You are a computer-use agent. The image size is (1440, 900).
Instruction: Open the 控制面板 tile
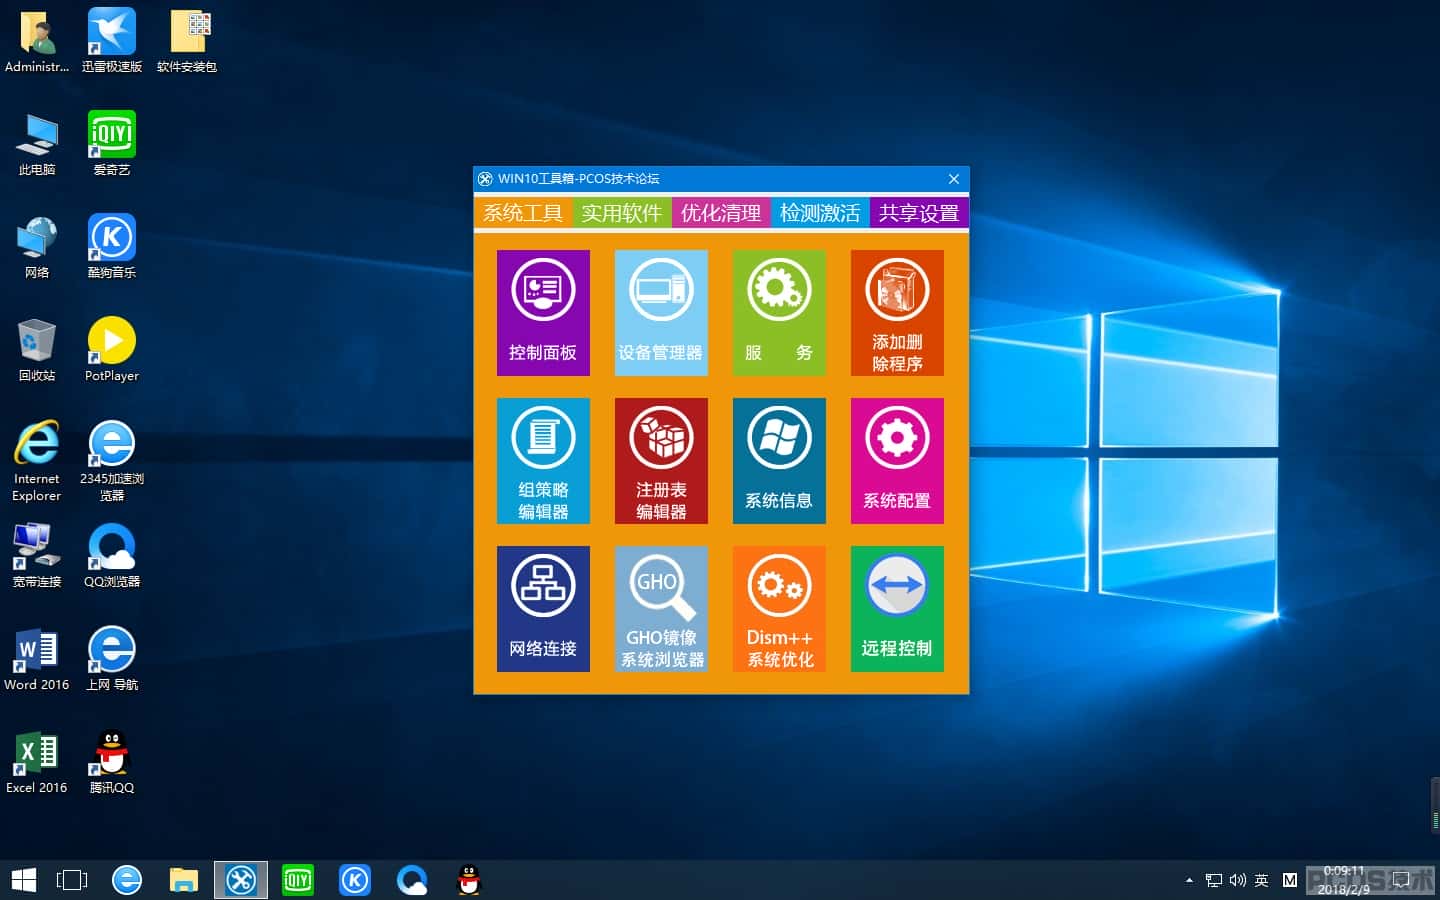[x=543, y=313]
